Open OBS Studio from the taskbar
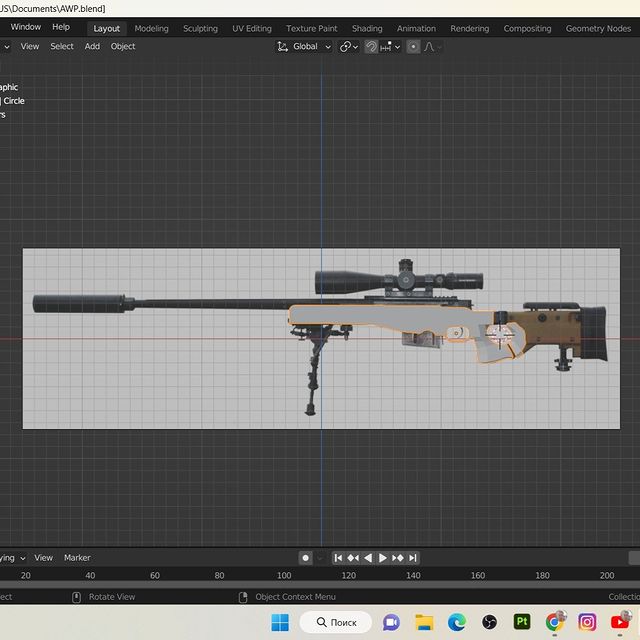Viewport: 640px width, 640px height. [489, 622]
